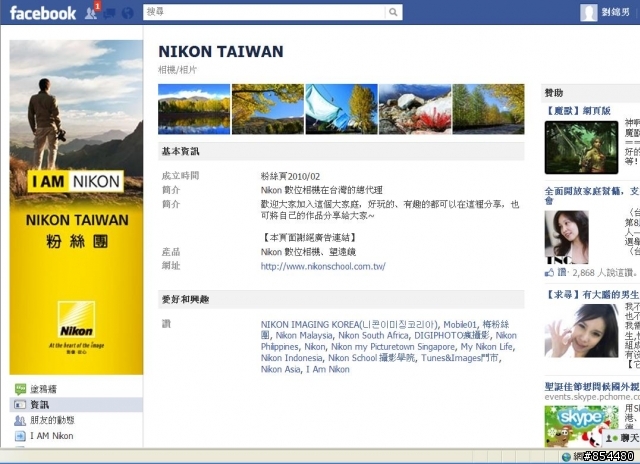Click the thumbs-up like icon under ad
The height and width of the screenshot is (464, 640).
tap(549, 272)
